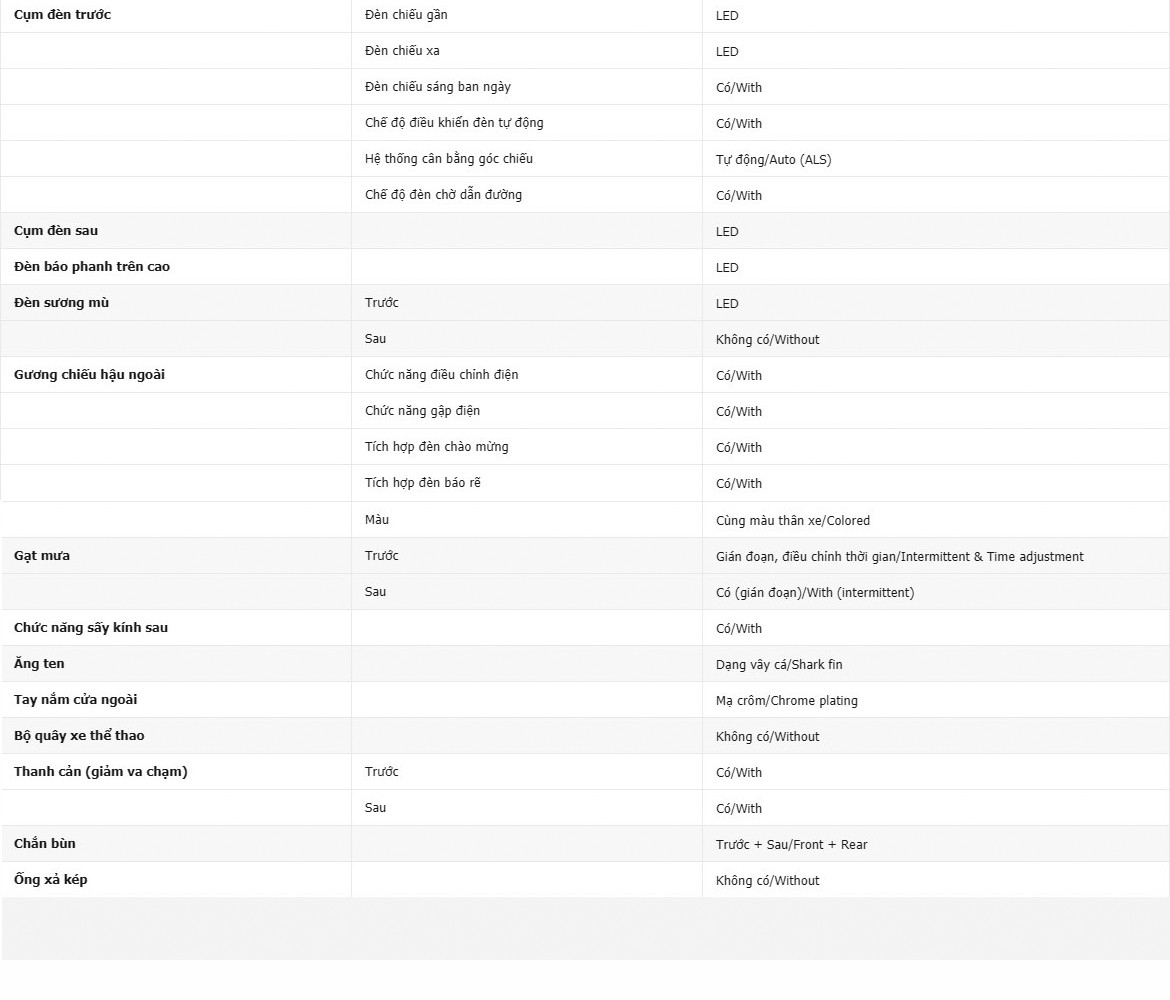Select "Chế độ điều khiển đèn tự động" text
The width and height of the screenshot is (1170, 1000).
pos(454,123)
